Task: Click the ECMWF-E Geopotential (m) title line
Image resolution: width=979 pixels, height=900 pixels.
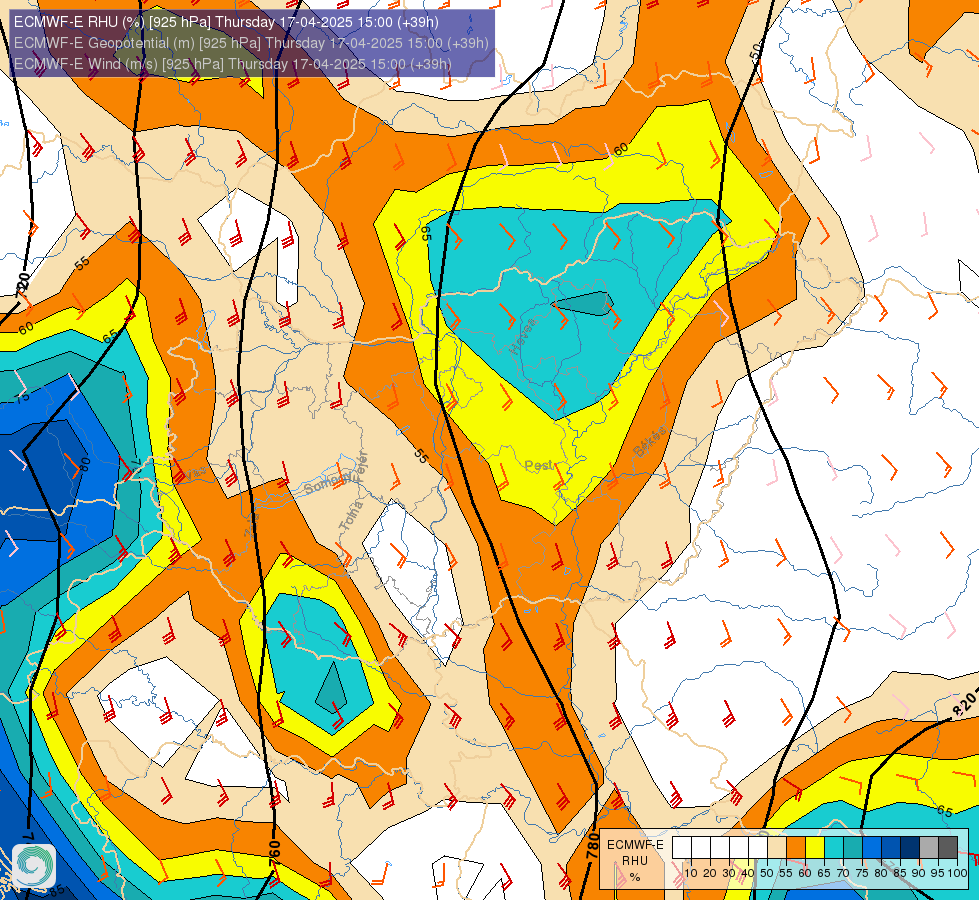Action: [x=251, y=43]
